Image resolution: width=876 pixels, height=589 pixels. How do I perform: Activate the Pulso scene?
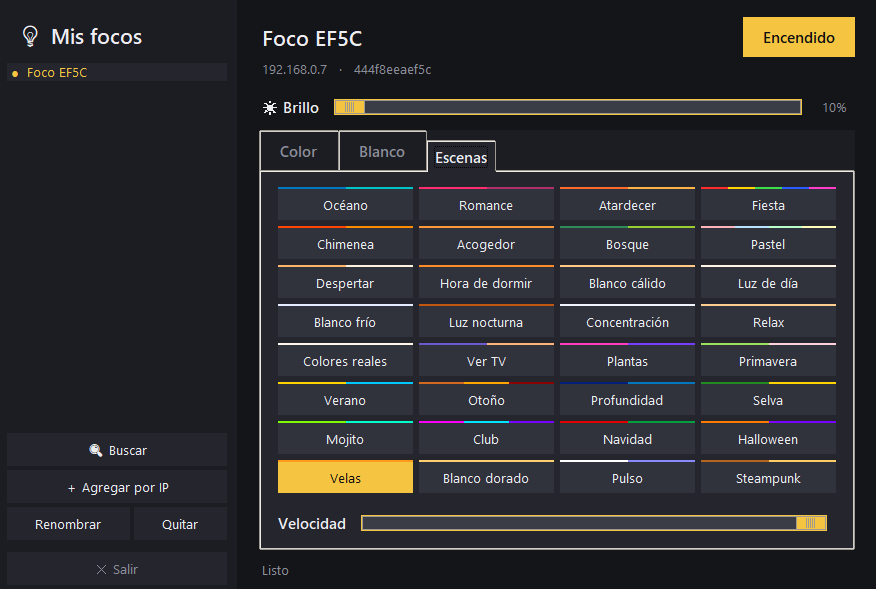[627, 478]
